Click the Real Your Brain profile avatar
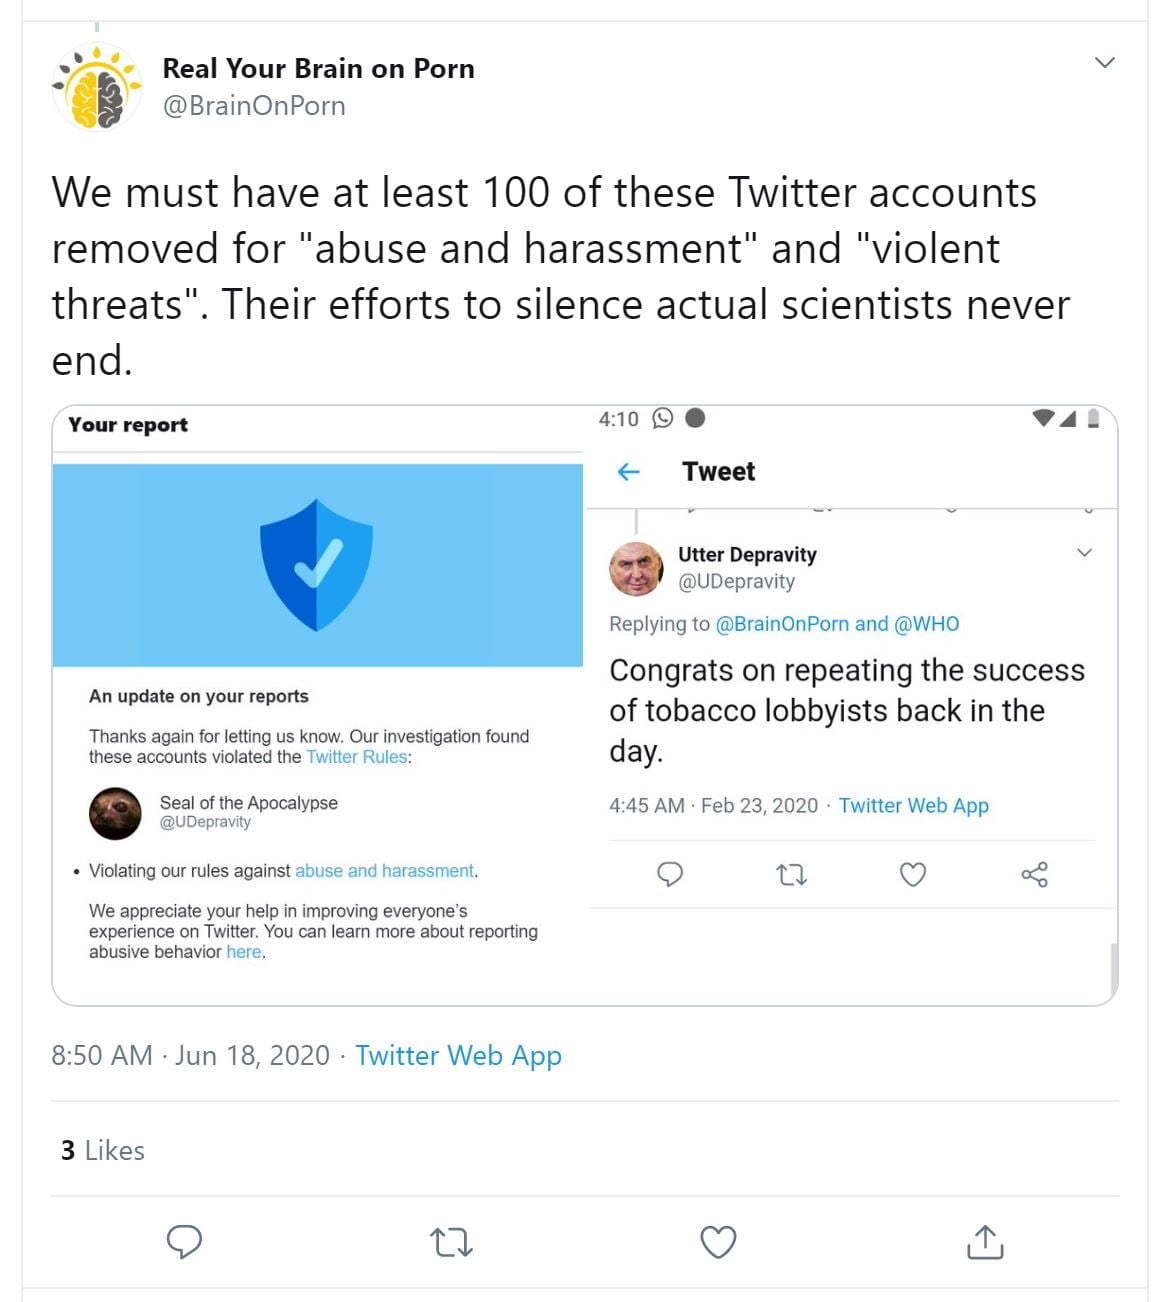 coord(97,88)
